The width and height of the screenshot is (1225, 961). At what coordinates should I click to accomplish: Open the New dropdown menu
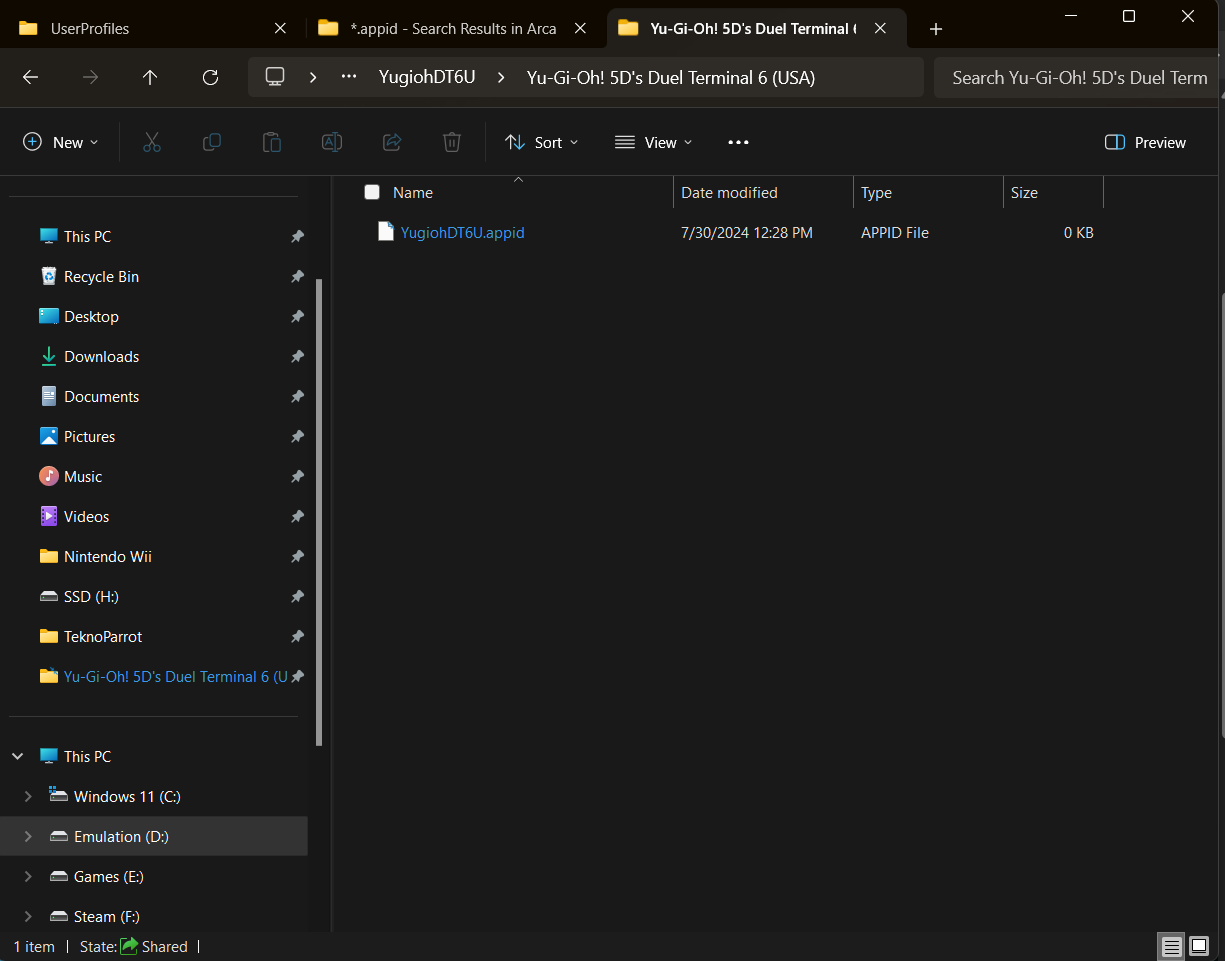coord(61,142)
